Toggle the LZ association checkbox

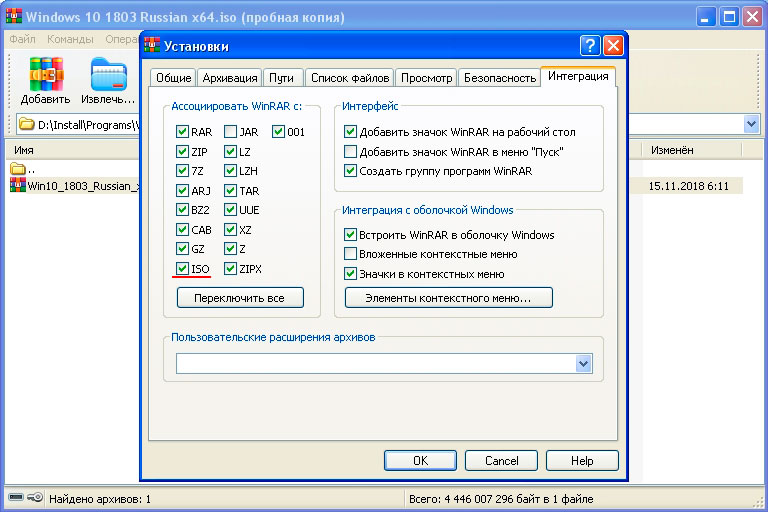click(x=230, y=151)
